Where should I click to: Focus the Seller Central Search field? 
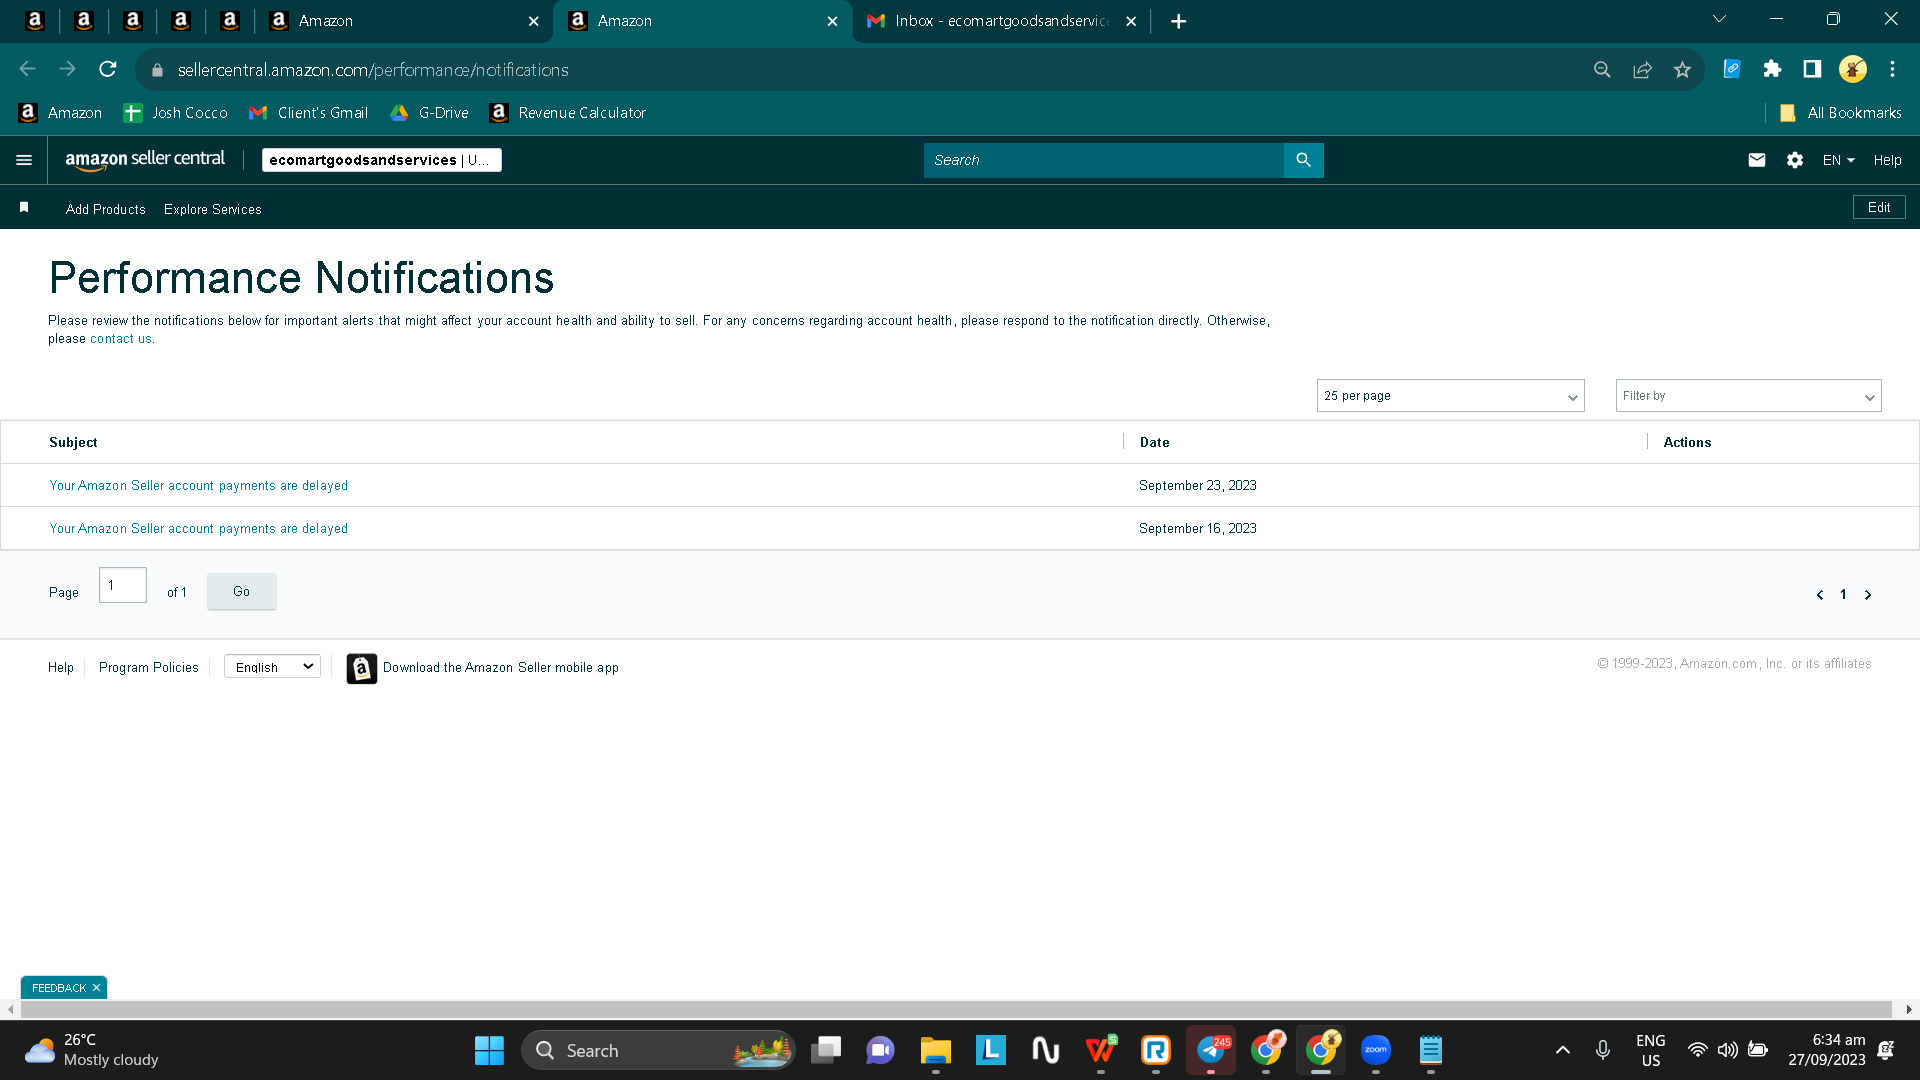pos(1104,160)
